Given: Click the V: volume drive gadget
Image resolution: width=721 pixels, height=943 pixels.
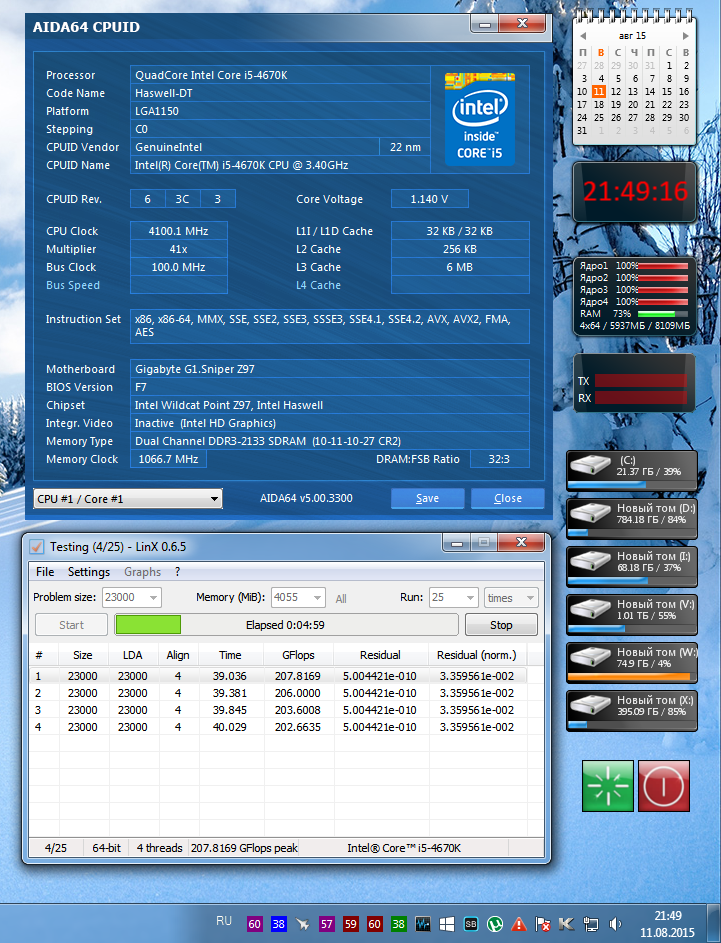Looking at the screenshot, I should point(631,615).
